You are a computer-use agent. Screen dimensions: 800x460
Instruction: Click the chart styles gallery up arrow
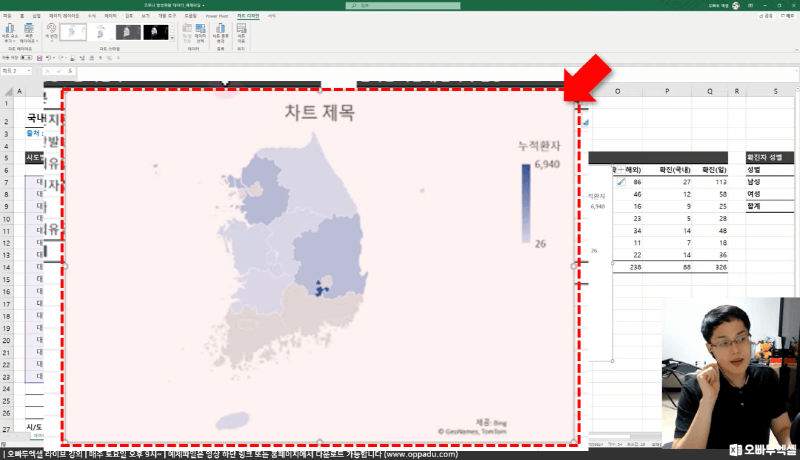(172, 25)
